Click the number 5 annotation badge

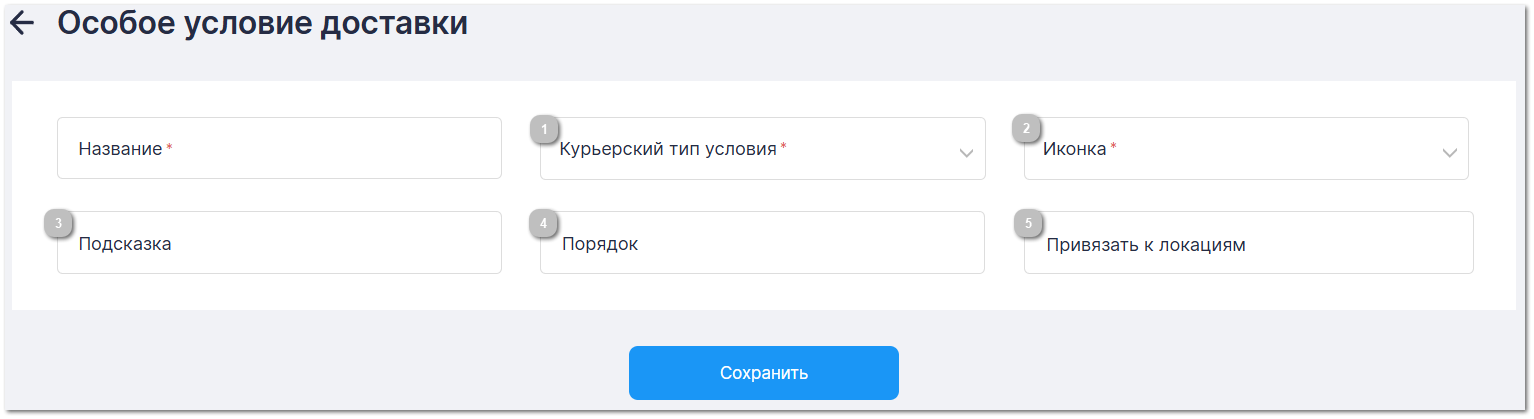pos(1027,224)
